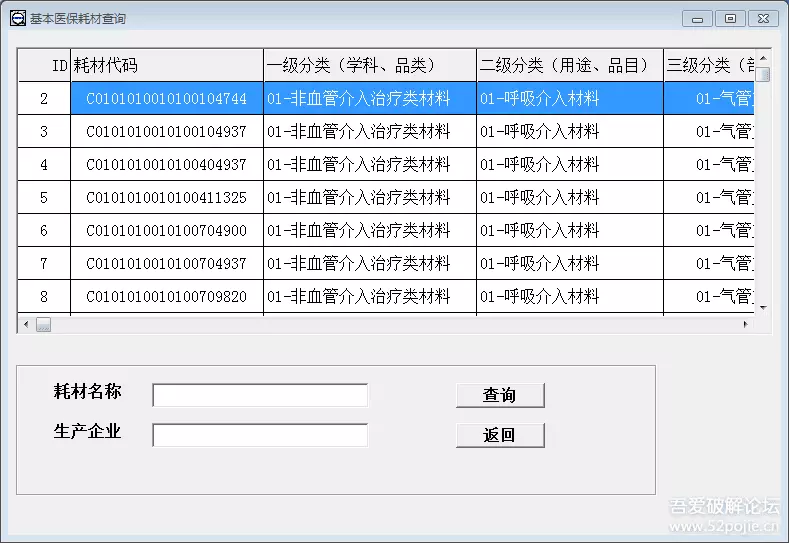Select the 二级分类（用途、品目） column header
Viewport: 789px width, 543px height.
(x=569, y=66)
